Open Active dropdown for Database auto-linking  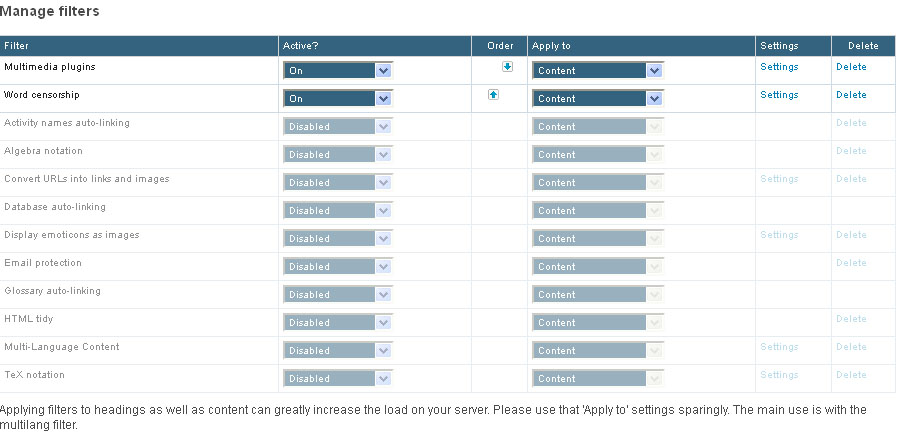tap(338, 210)
